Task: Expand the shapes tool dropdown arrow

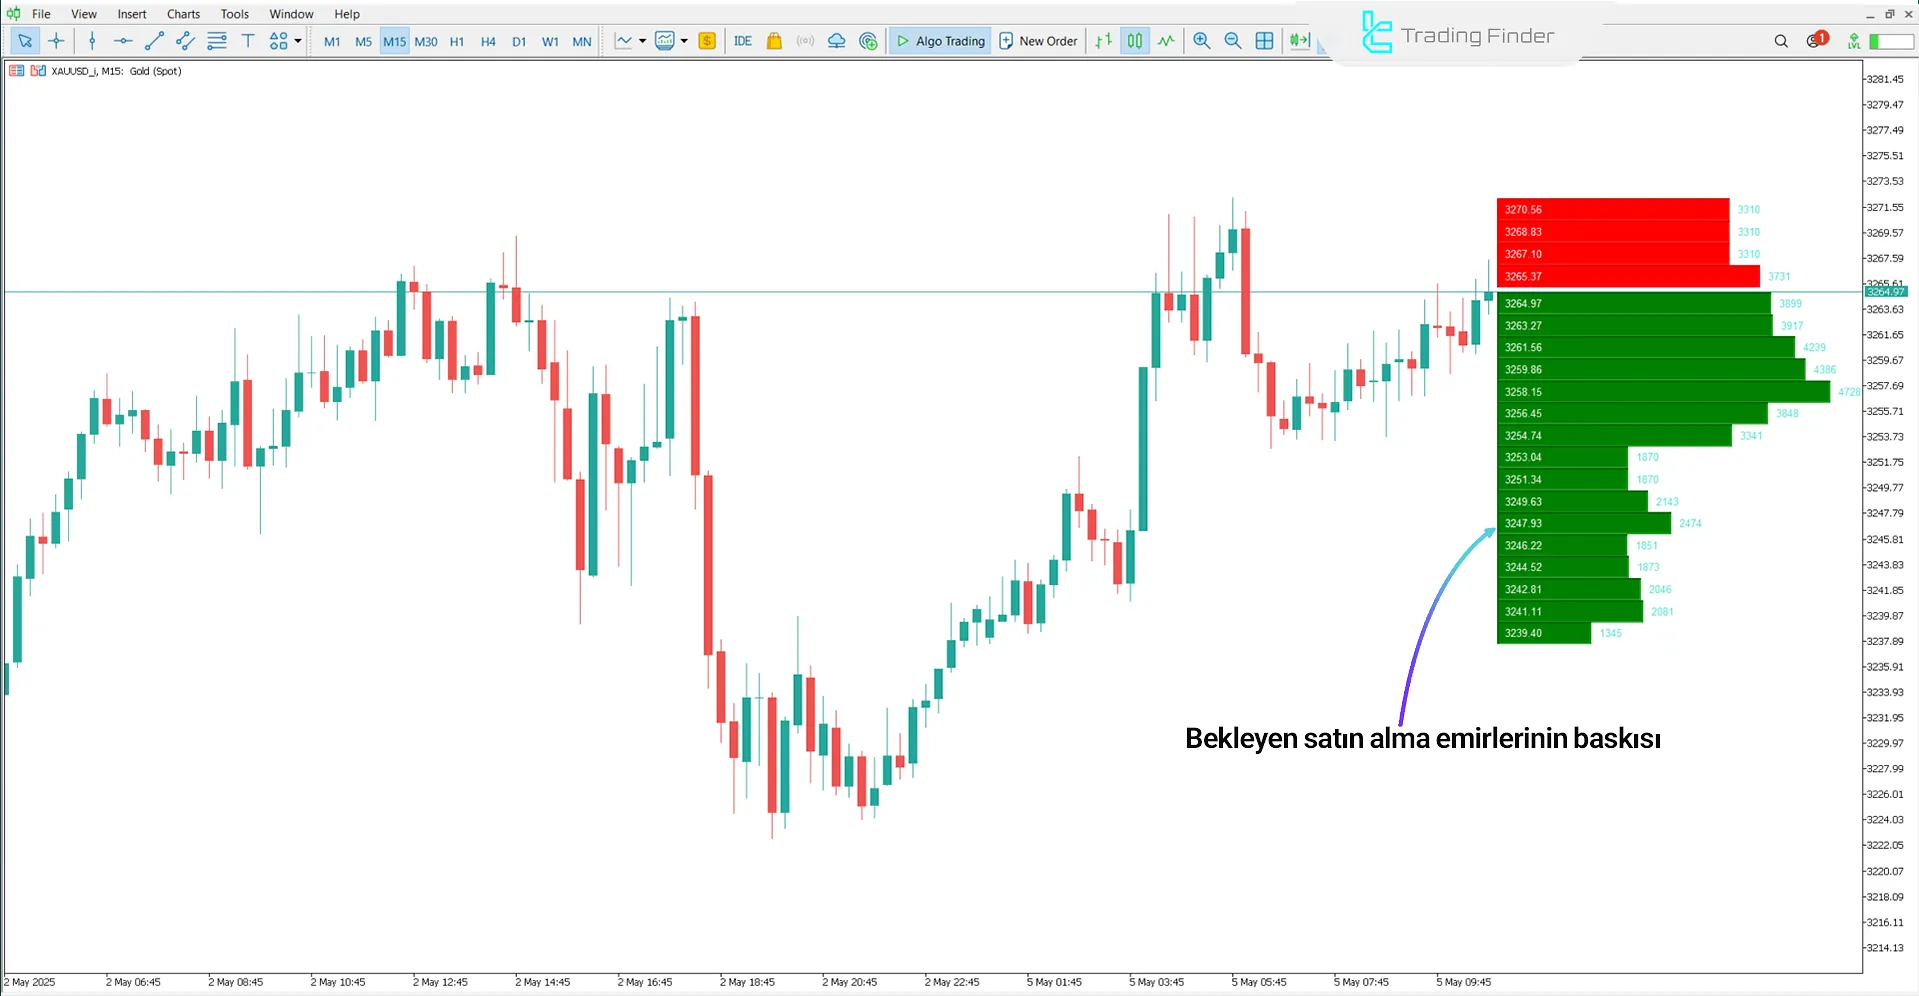Action: click(x=297, y=41)
